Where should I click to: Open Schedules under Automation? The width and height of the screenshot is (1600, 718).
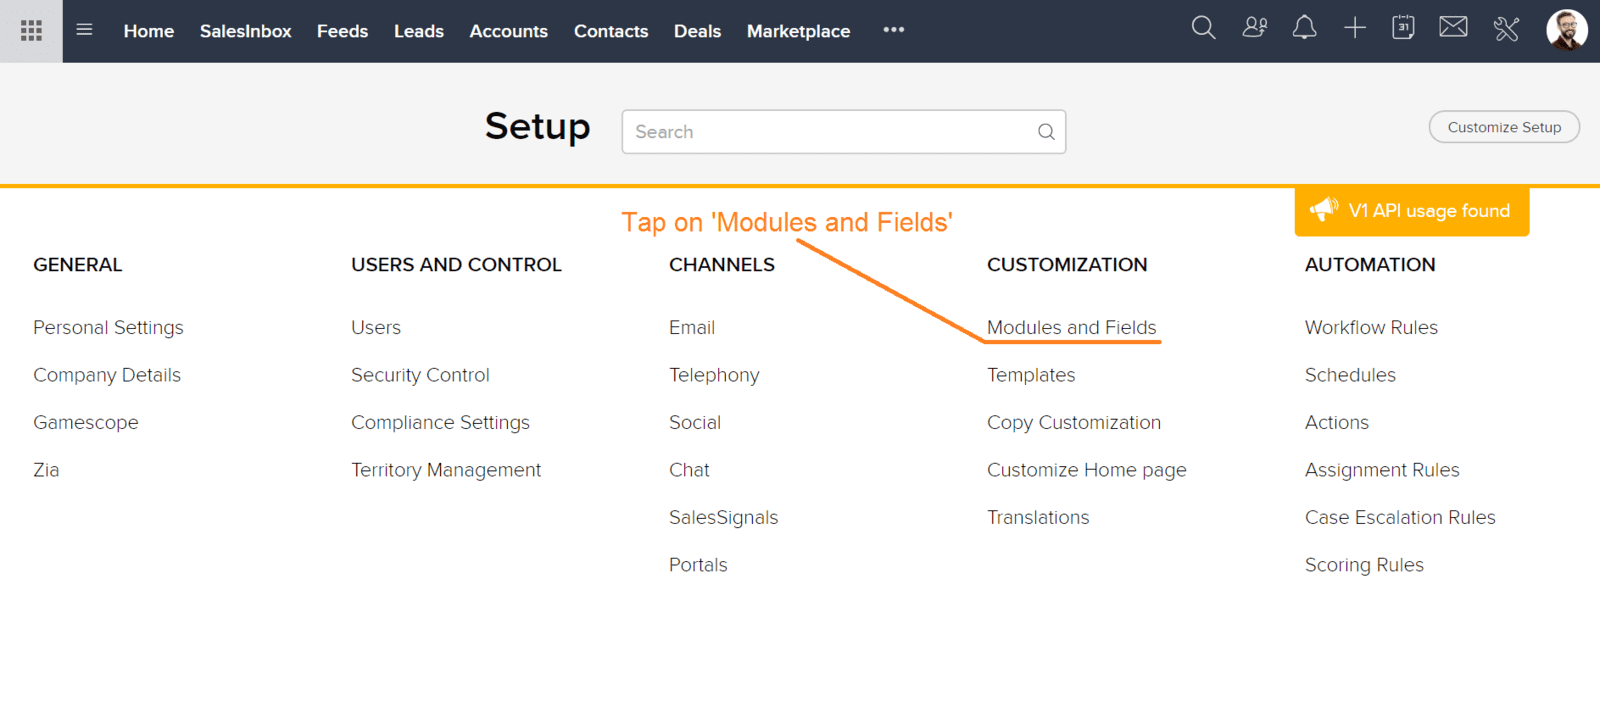point(1351,375)
